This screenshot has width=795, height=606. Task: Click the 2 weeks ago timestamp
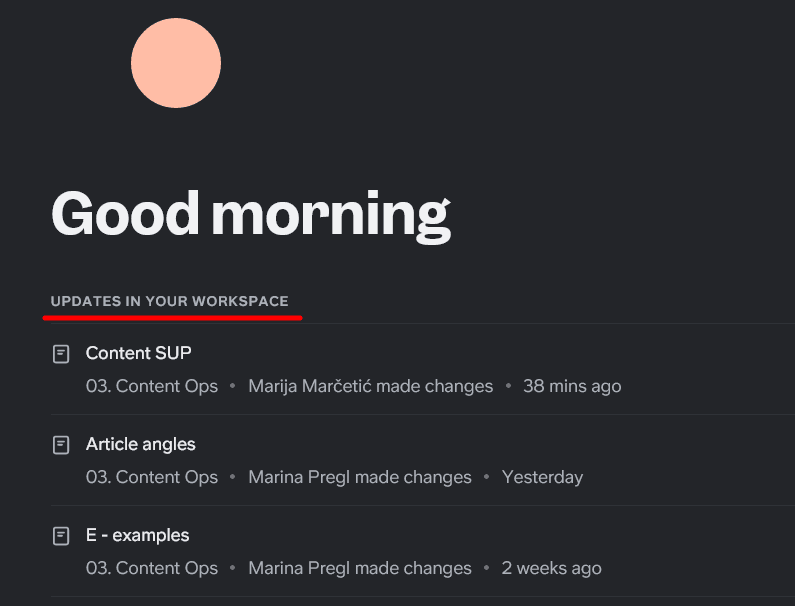(552, 568)
